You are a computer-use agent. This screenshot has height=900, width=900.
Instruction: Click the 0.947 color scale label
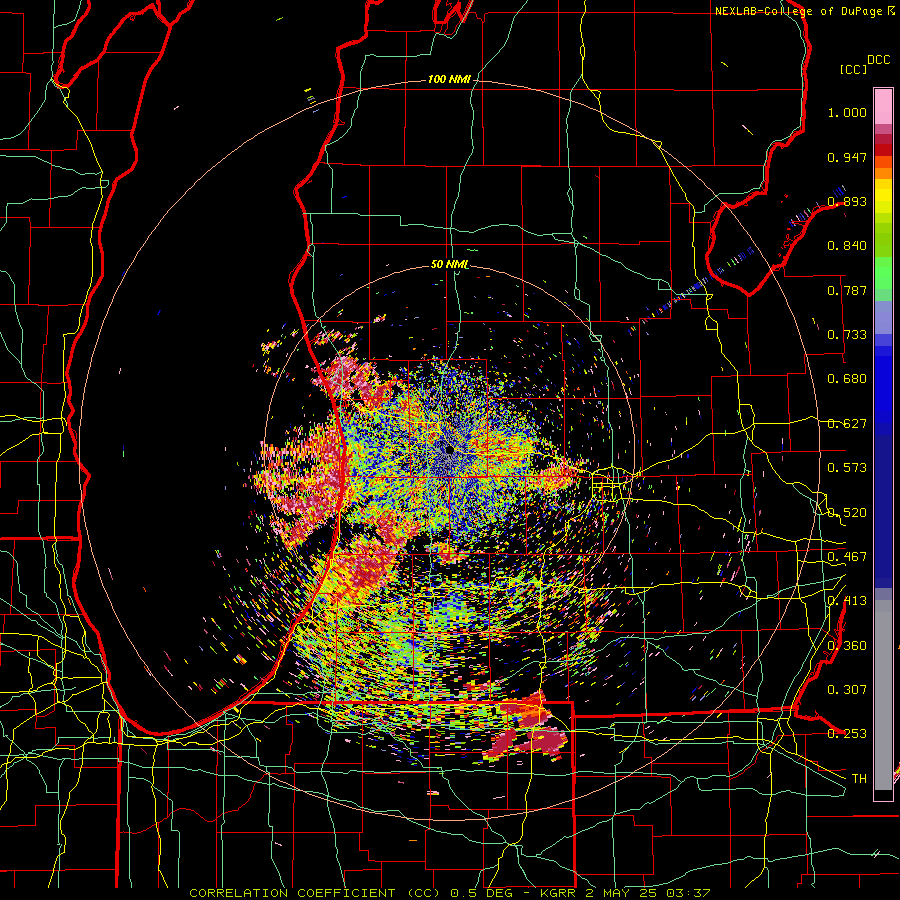[x=847, y=157]
